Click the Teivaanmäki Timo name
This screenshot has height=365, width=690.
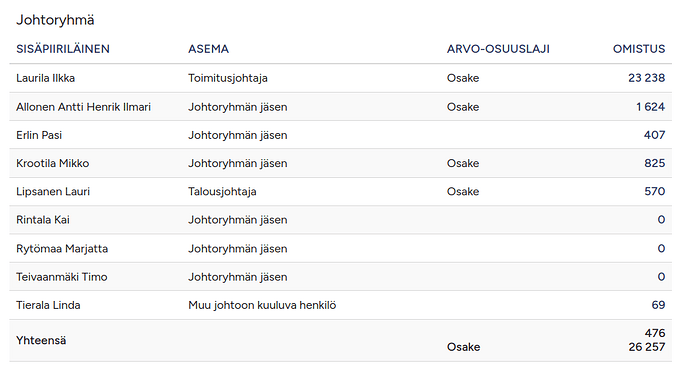coord(62,277)
